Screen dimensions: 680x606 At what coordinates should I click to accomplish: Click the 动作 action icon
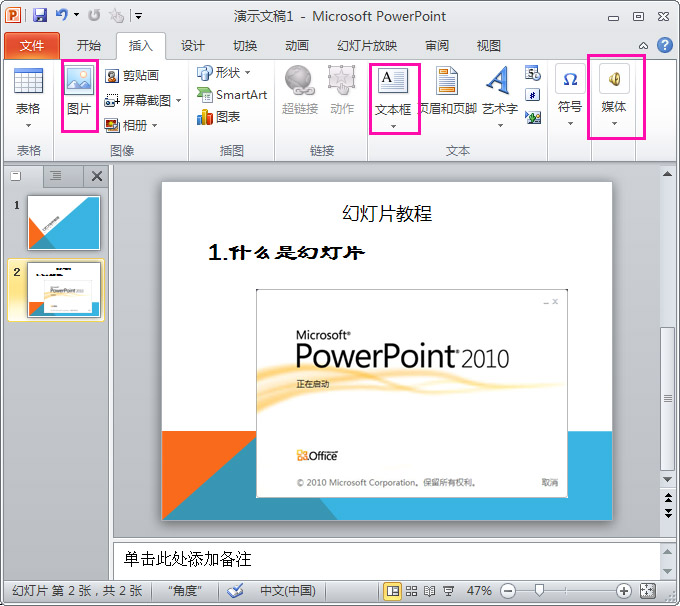pos(342,80)
